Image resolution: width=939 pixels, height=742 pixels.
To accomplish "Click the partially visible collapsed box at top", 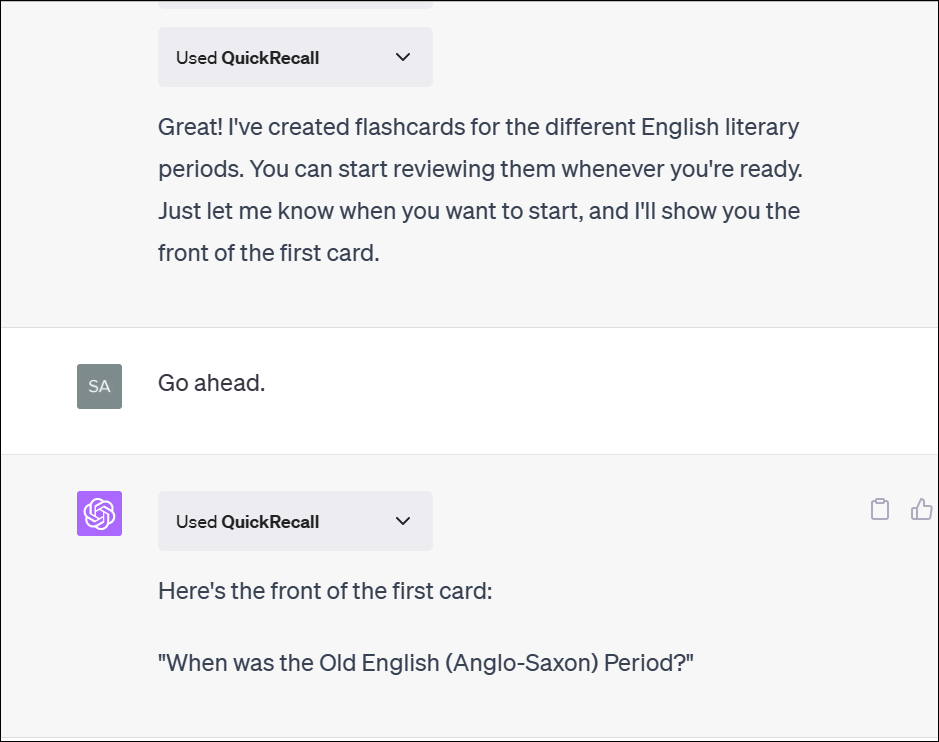I will coord(295,4).
